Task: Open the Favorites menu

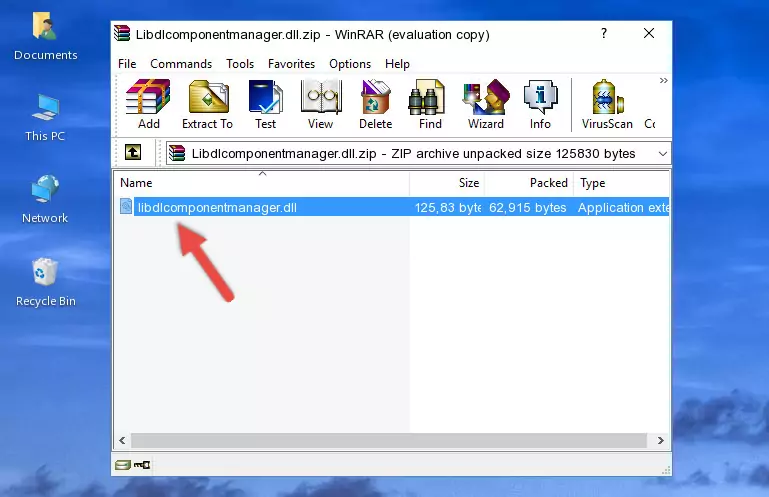Action: (291, 64)
